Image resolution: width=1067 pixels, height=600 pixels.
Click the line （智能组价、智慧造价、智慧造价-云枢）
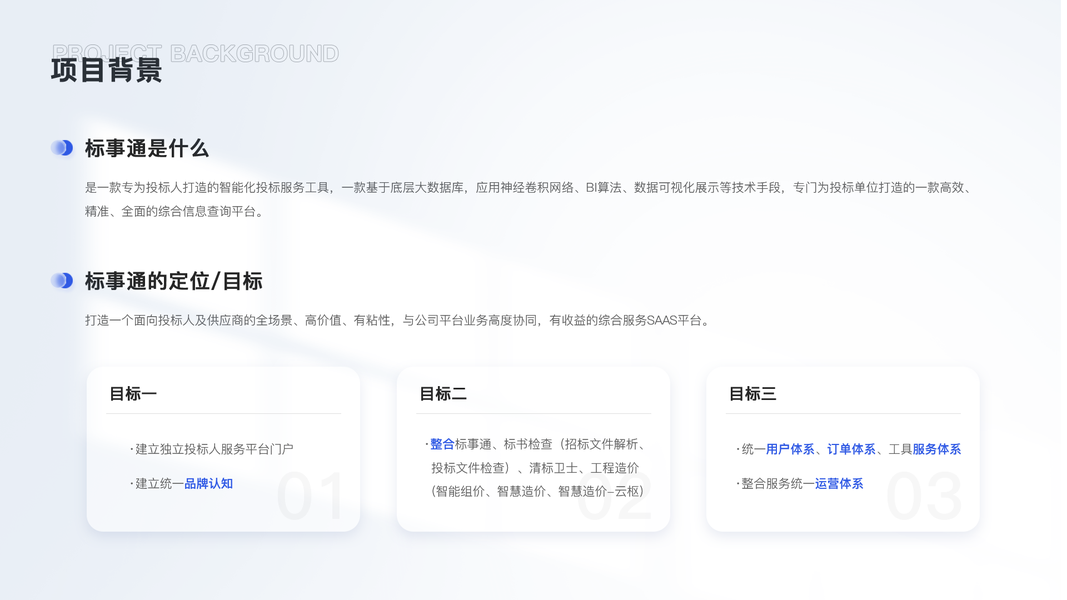pos(537,491)
